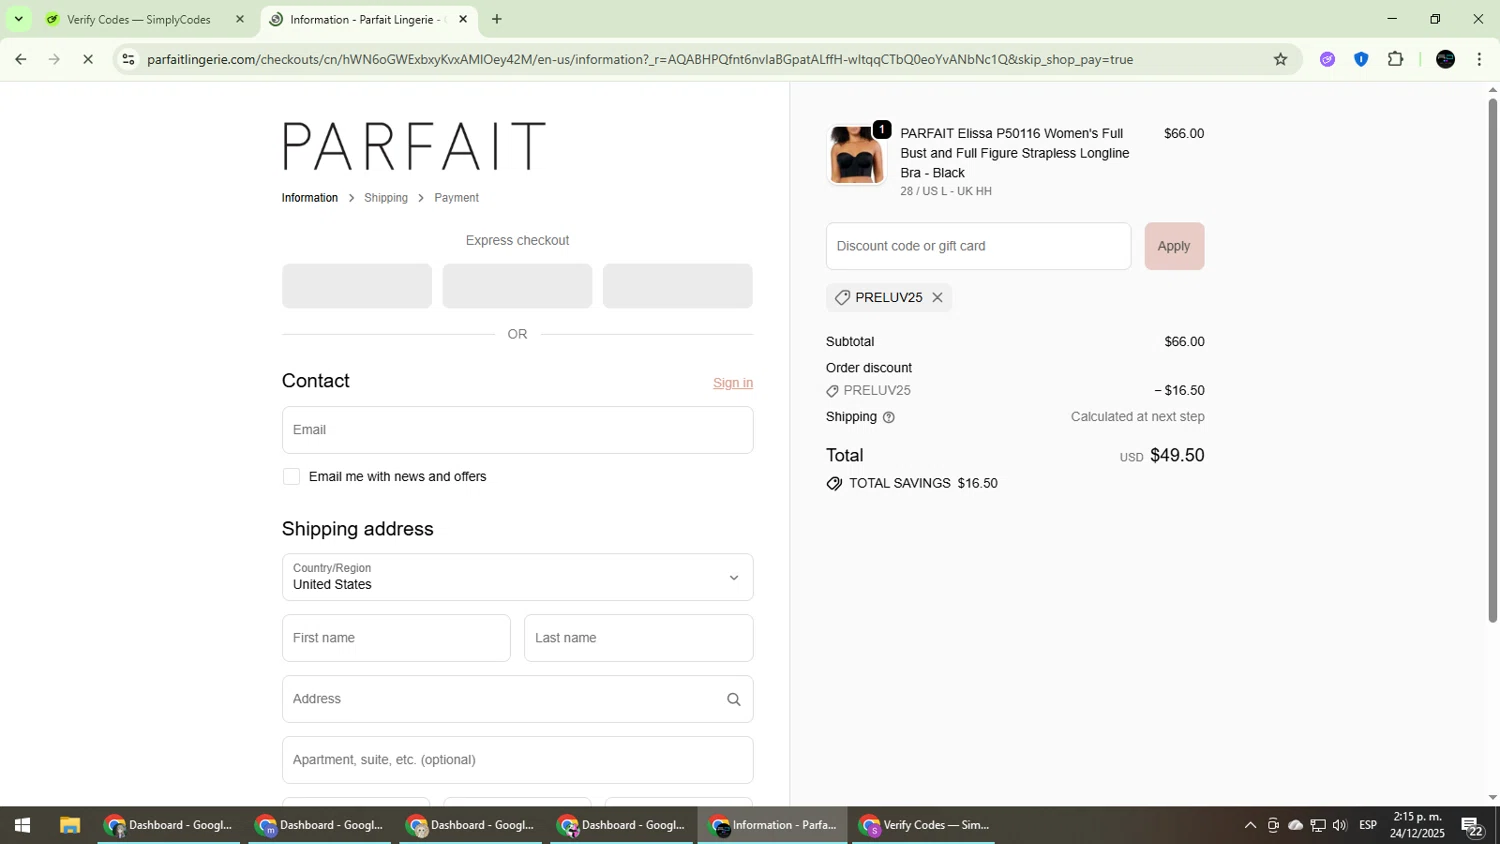Open the tab search dropdown arrow
The width and height of the screenshot is (1500, 844).
18,19
